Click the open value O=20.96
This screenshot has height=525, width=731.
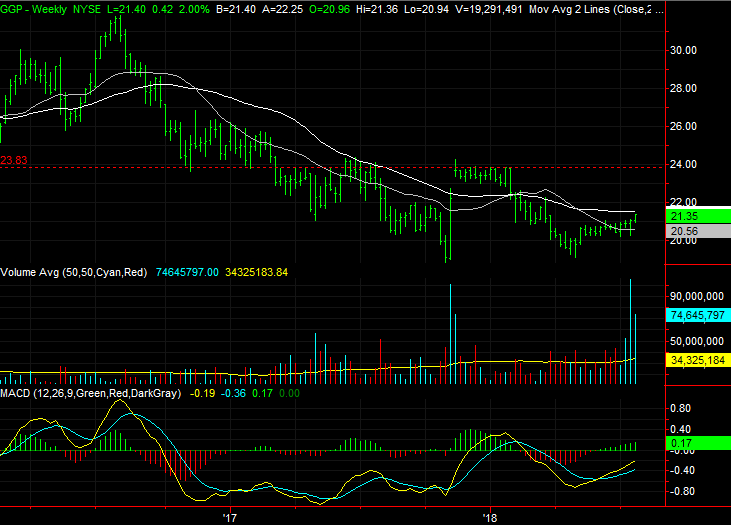click(x=329, y=9)
